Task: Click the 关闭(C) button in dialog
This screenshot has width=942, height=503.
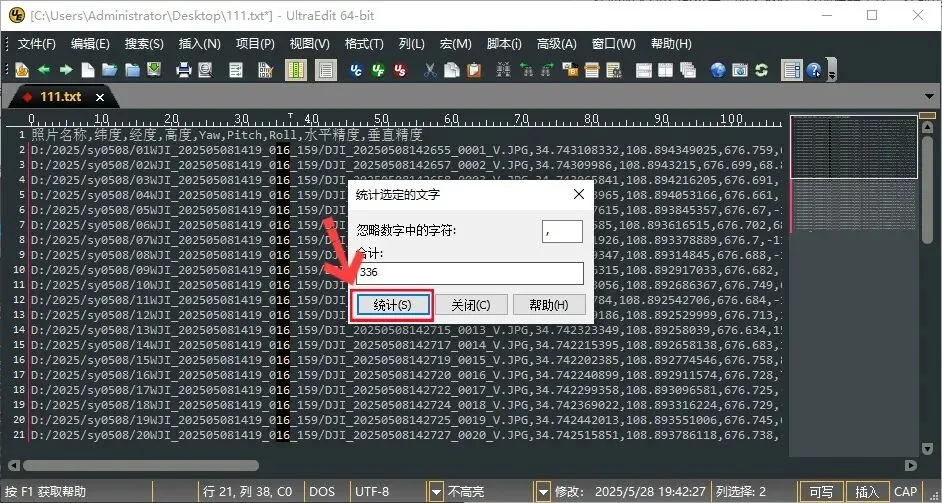Action: (471, 305)
